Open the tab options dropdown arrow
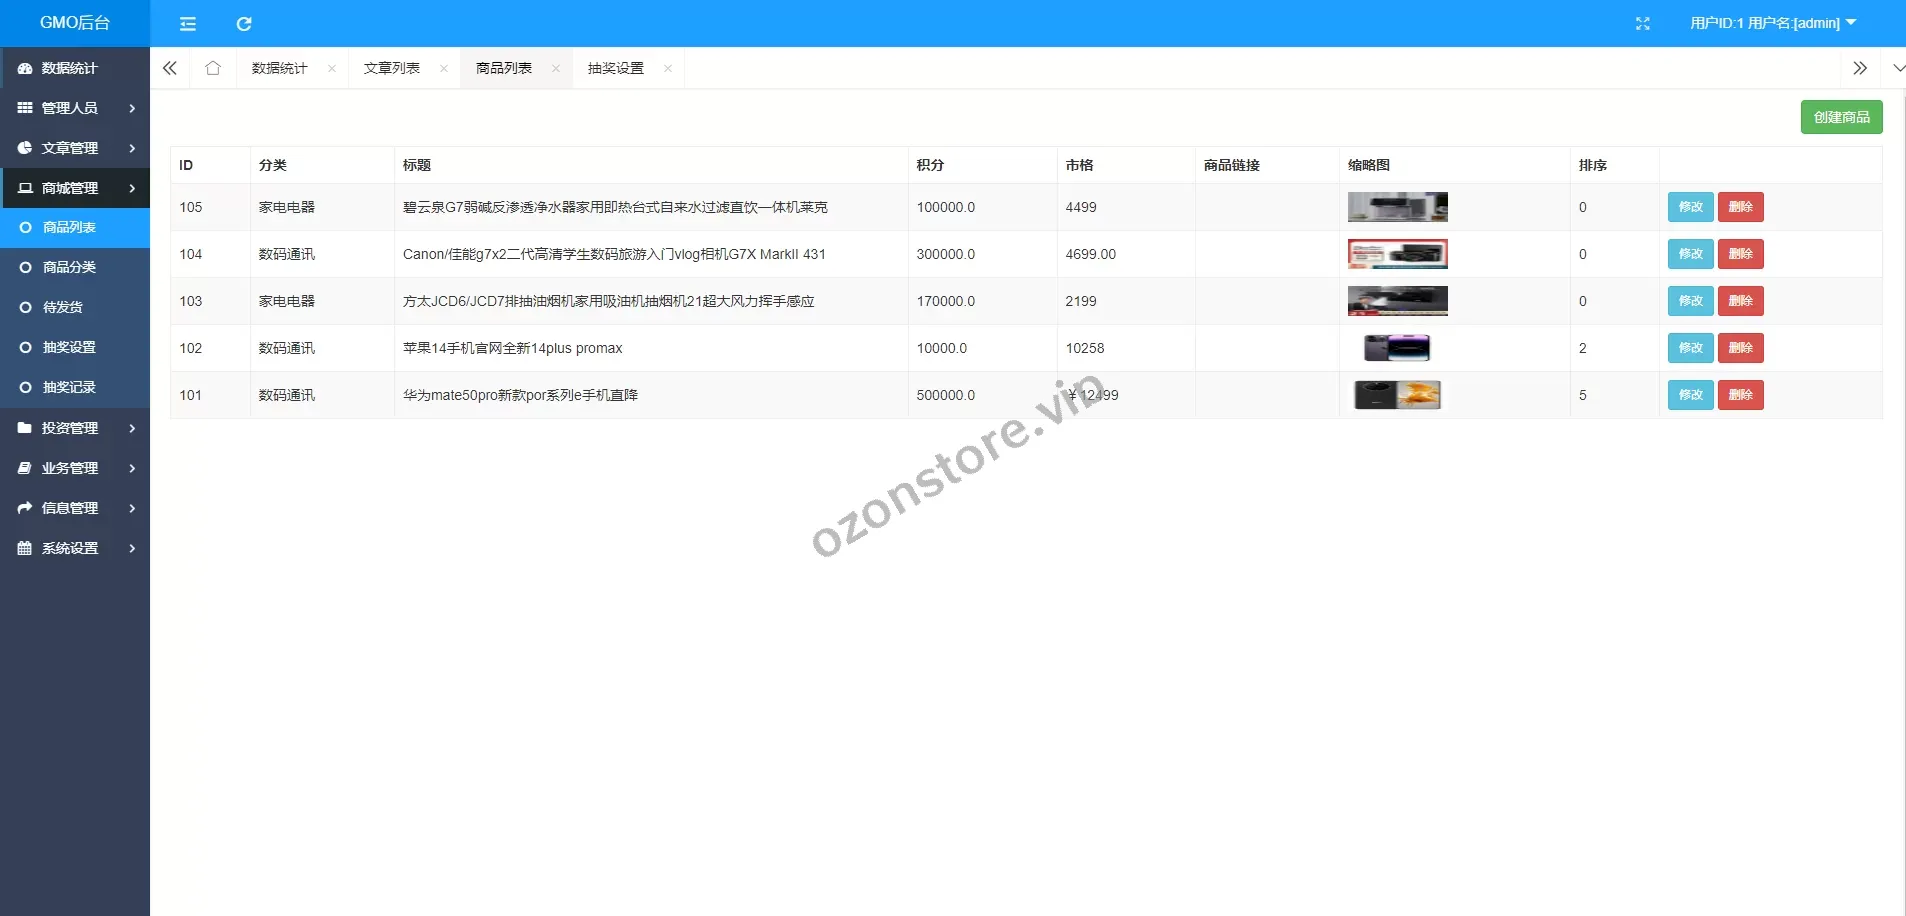The image size is (1906, 916). (x=1898, y=68)
